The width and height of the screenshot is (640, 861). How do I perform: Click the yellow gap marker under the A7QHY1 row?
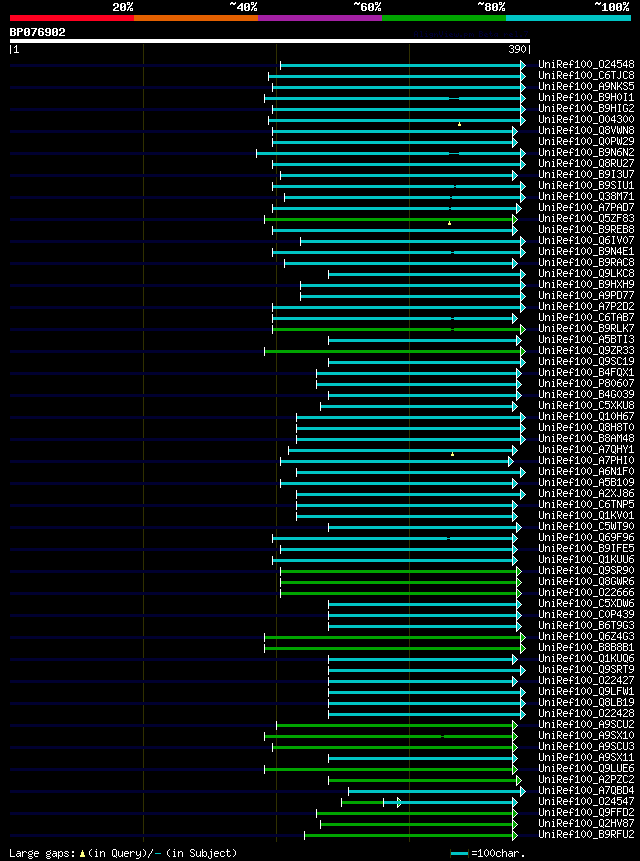tap(452, 454)
